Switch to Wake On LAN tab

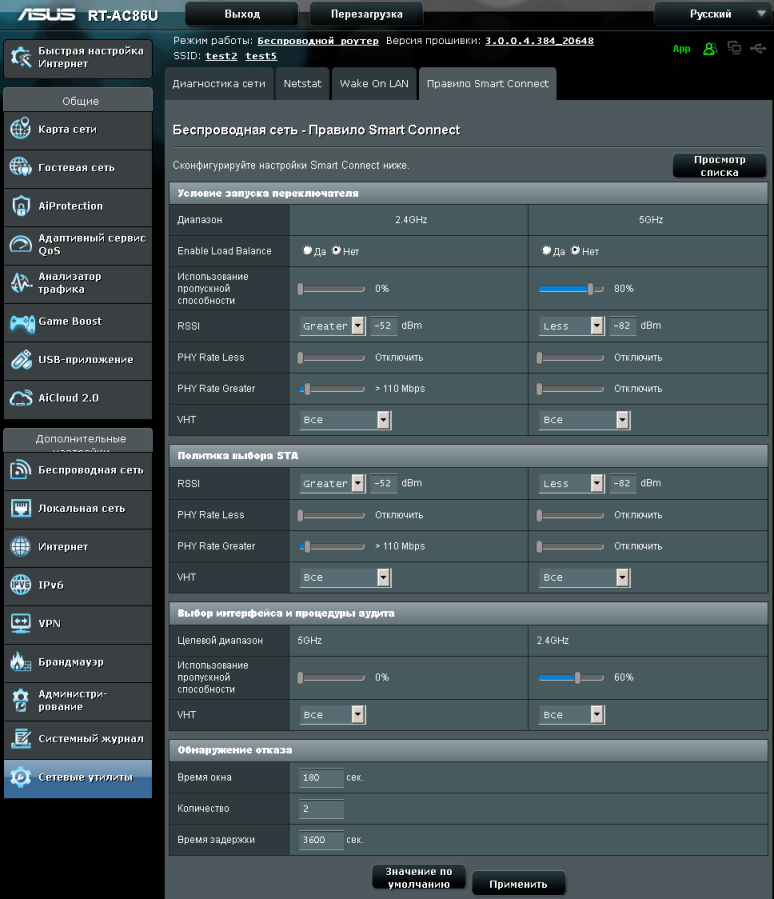point(374,84)
